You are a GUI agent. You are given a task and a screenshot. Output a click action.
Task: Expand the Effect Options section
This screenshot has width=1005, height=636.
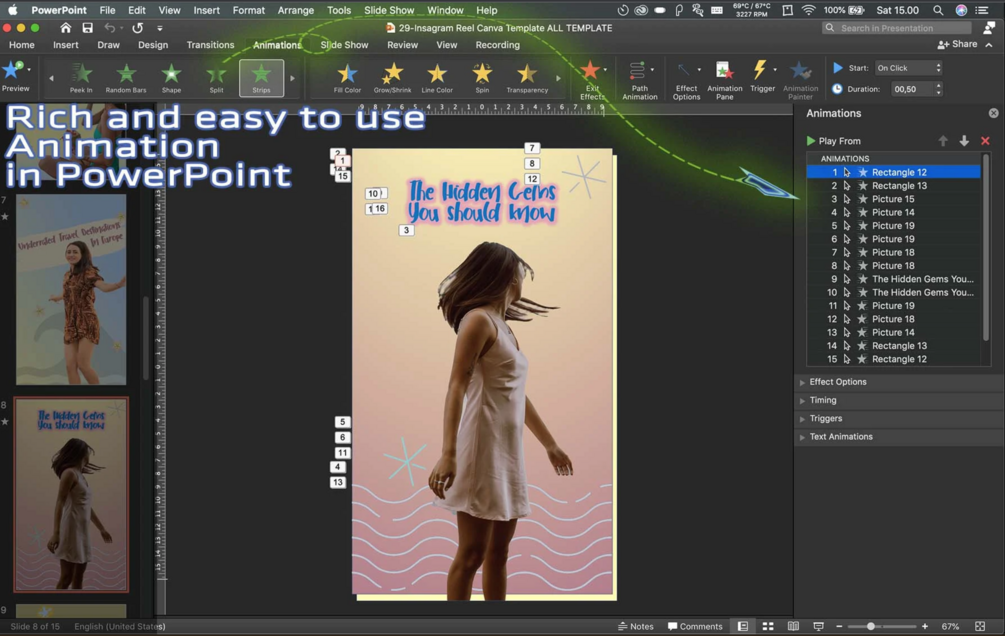tap(837, 382)
